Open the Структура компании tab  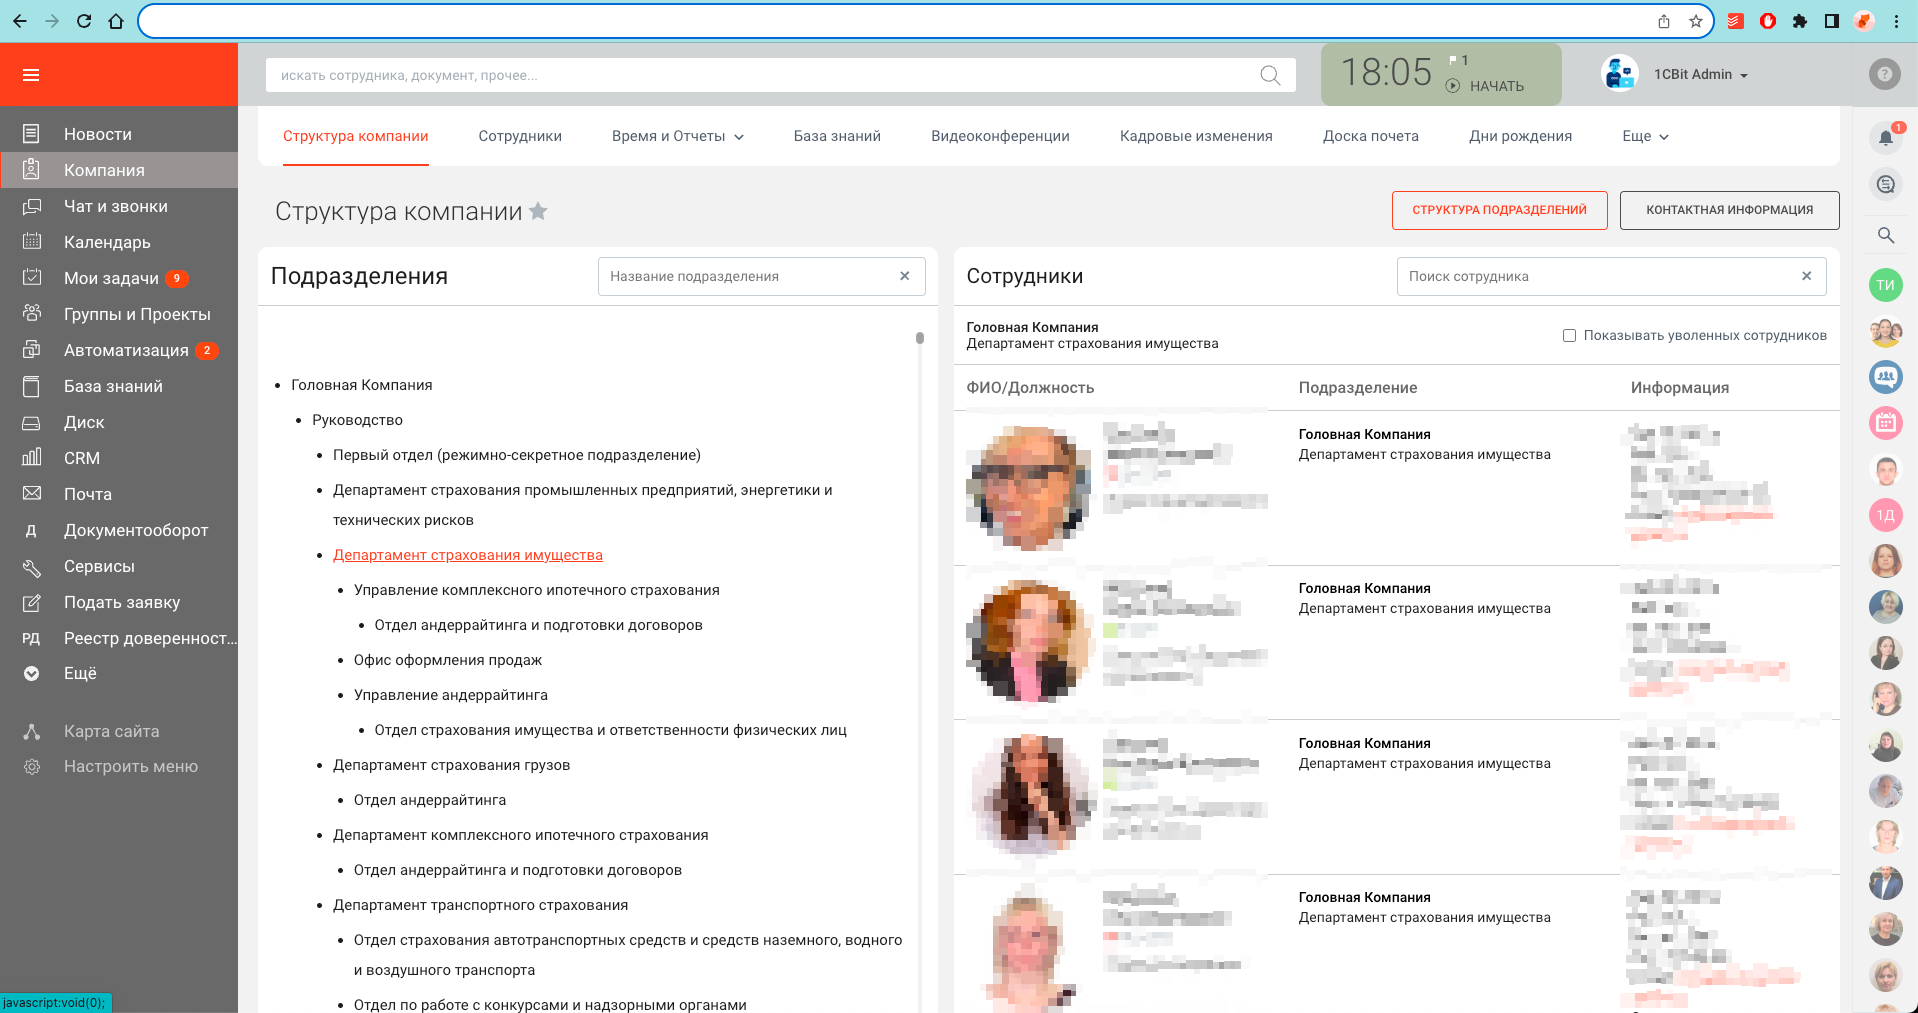355,136
